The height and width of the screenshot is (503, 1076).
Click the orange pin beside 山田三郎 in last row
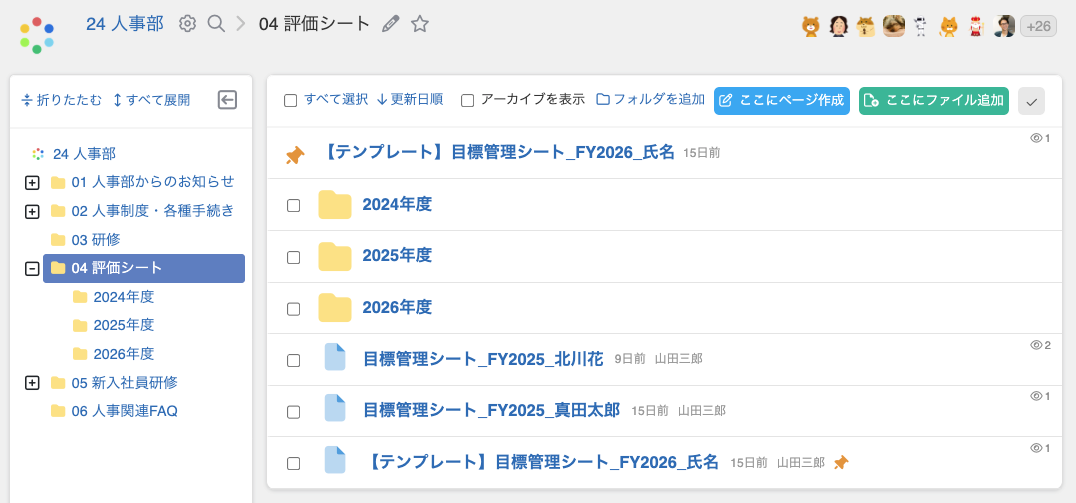point(841,463)
